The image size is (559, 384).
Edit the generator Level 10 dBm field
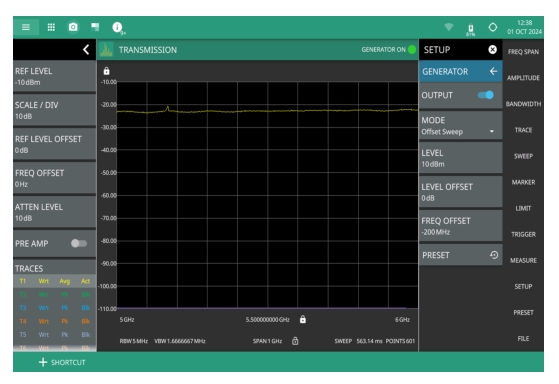tap(460, 158)
